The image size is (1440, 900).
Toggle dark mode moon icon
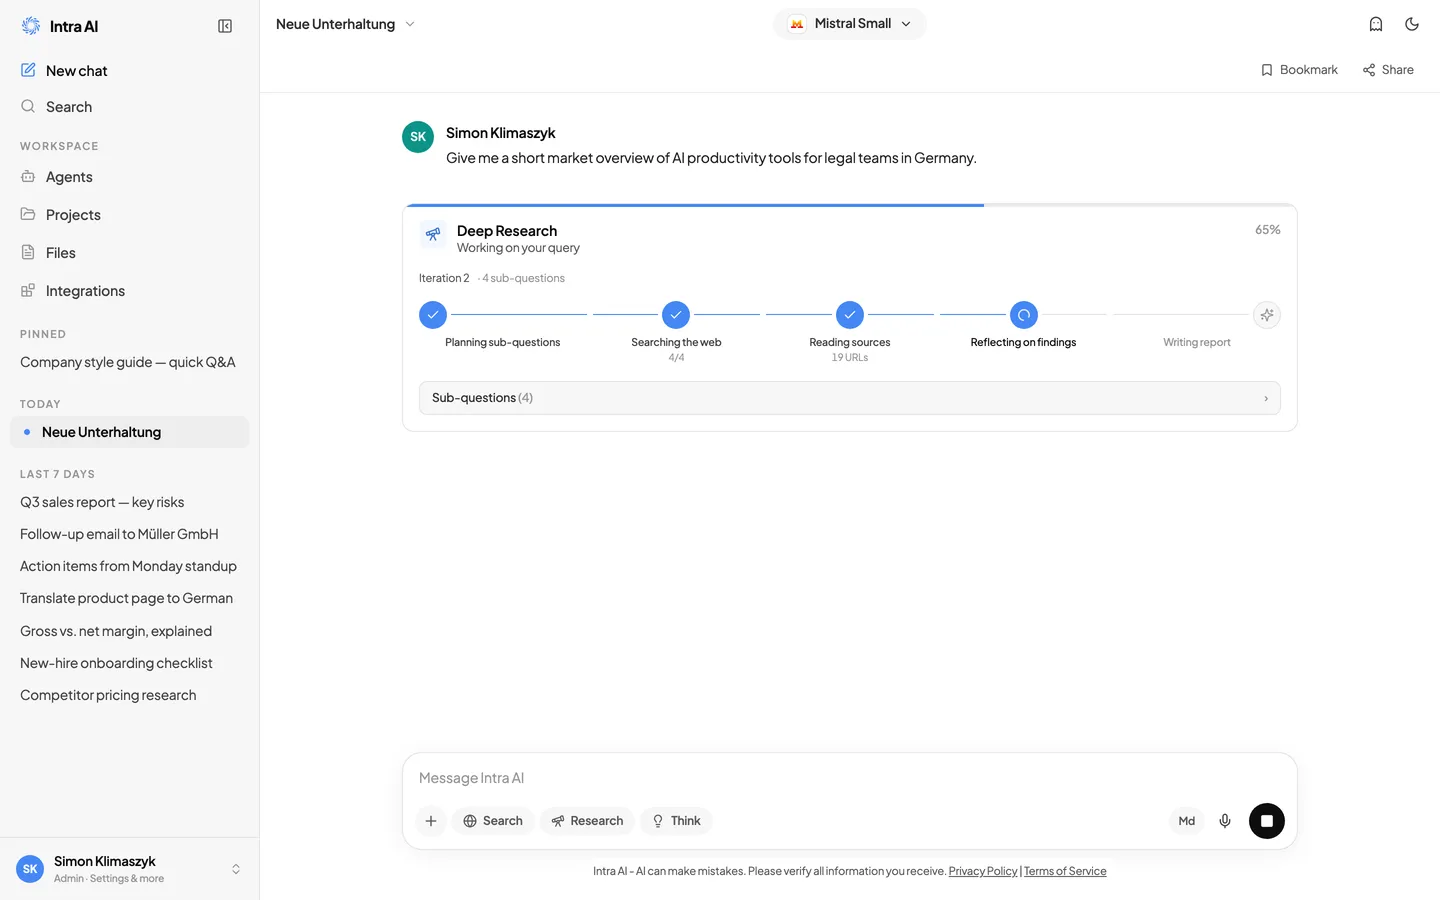tap(1412, 24)
